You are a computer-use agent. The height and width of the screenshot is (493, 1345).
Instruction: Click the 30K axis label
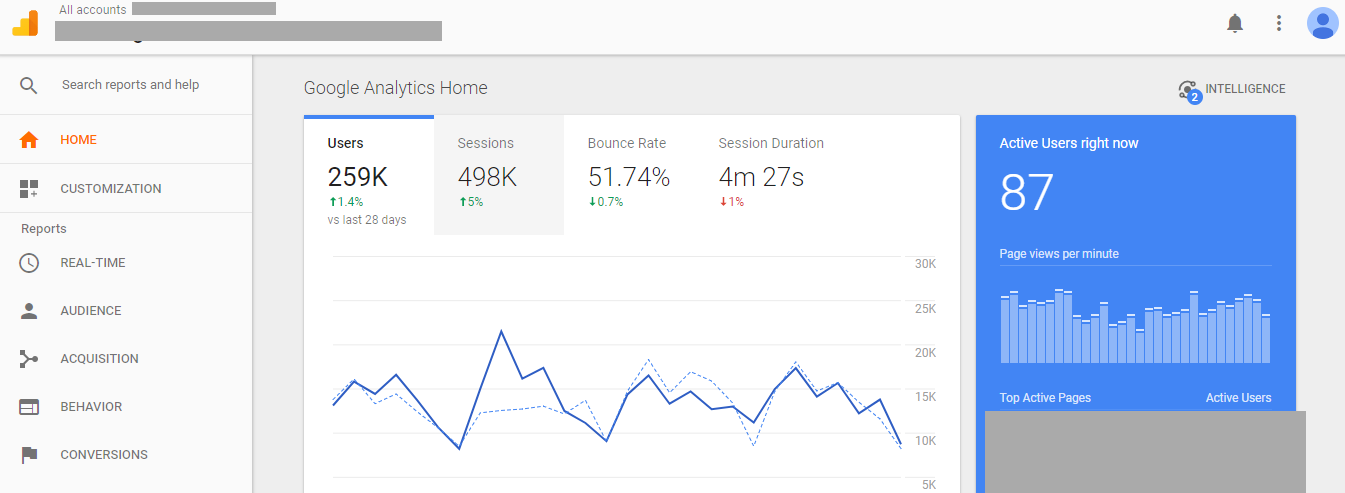[x=925, y=264]
